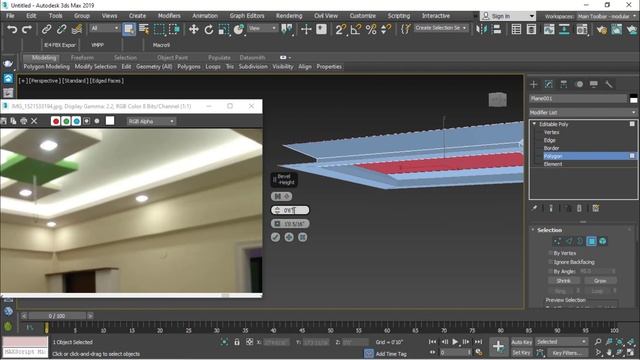The height and width of the screenshot is (360, 640).
Task: Open the Render Setup icon
Action: pyautogui.click(x=602, y=29)
